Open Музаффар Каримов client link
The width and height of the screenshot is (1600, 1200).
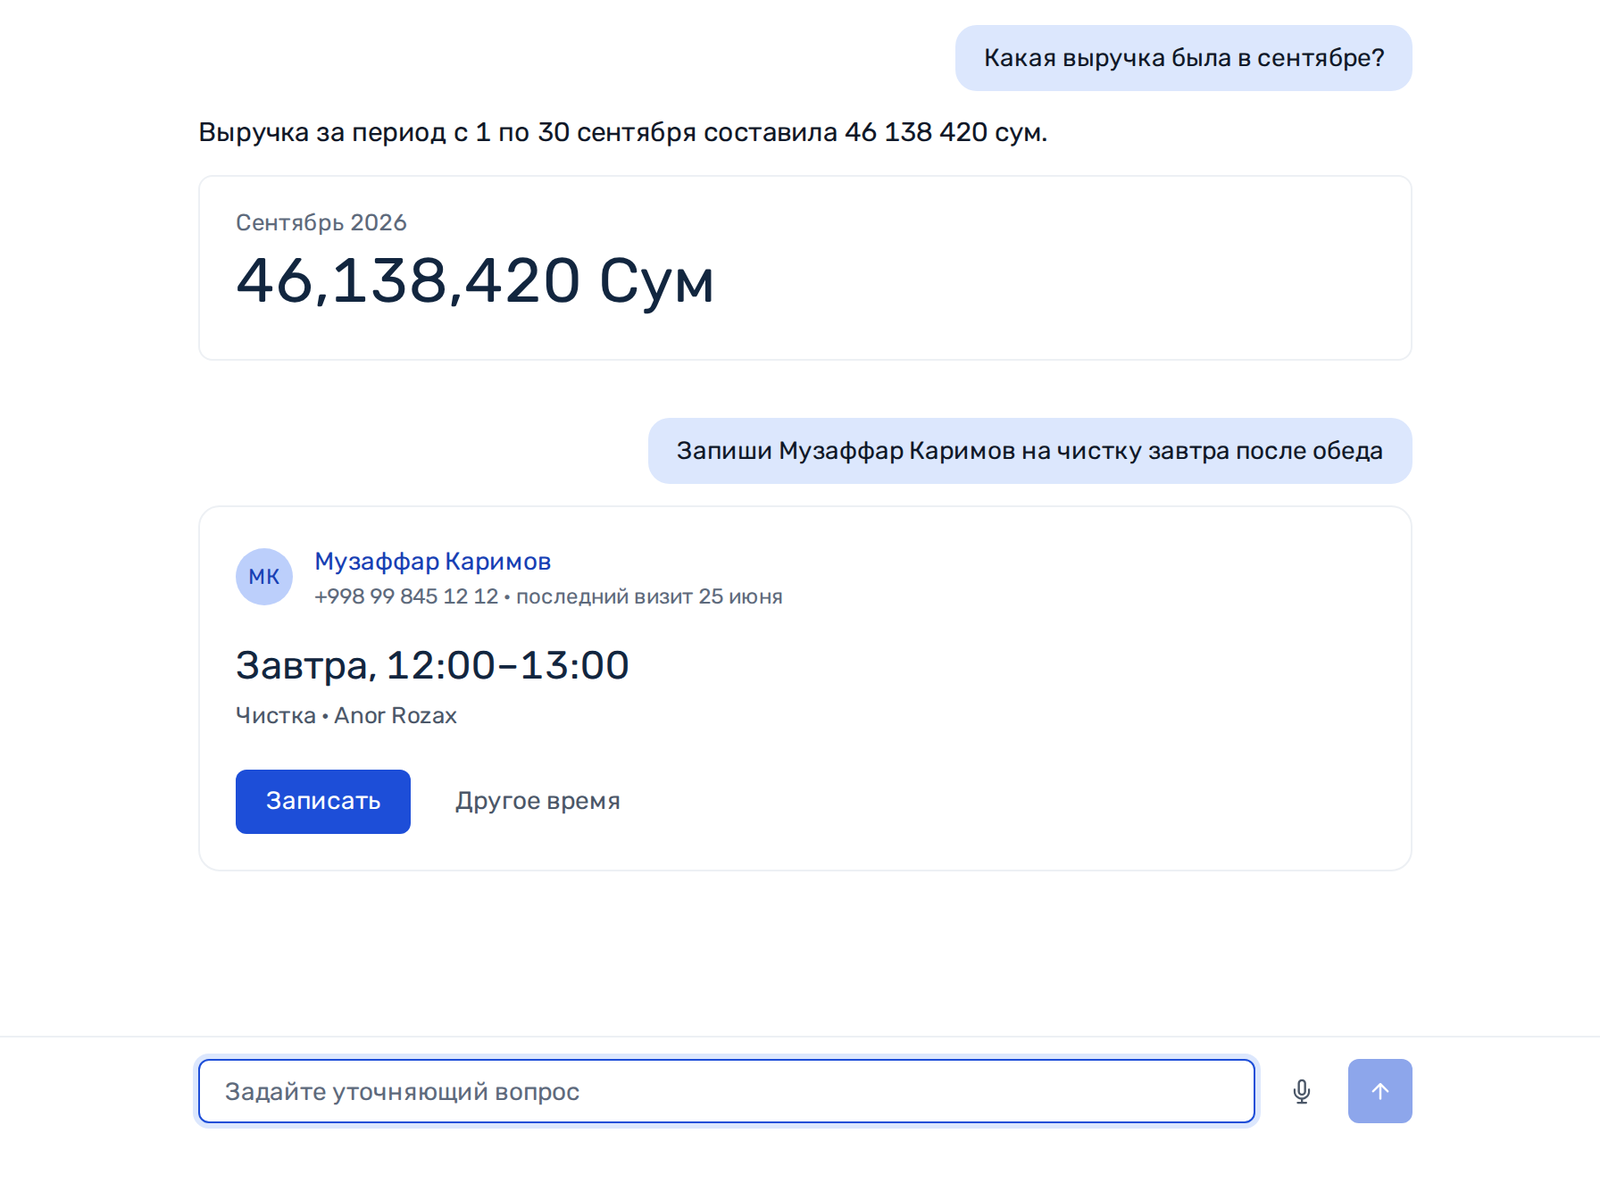(x=432, y=561)
